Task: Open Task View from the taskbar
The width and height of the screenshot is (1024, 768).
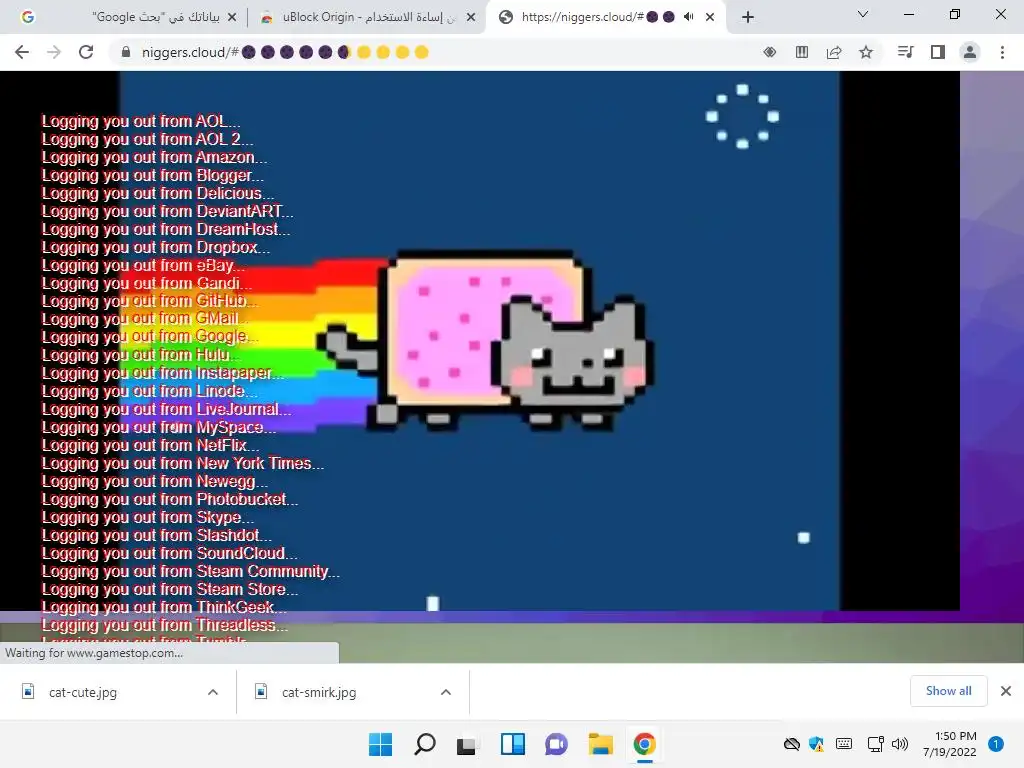Action: click(467, 744)
